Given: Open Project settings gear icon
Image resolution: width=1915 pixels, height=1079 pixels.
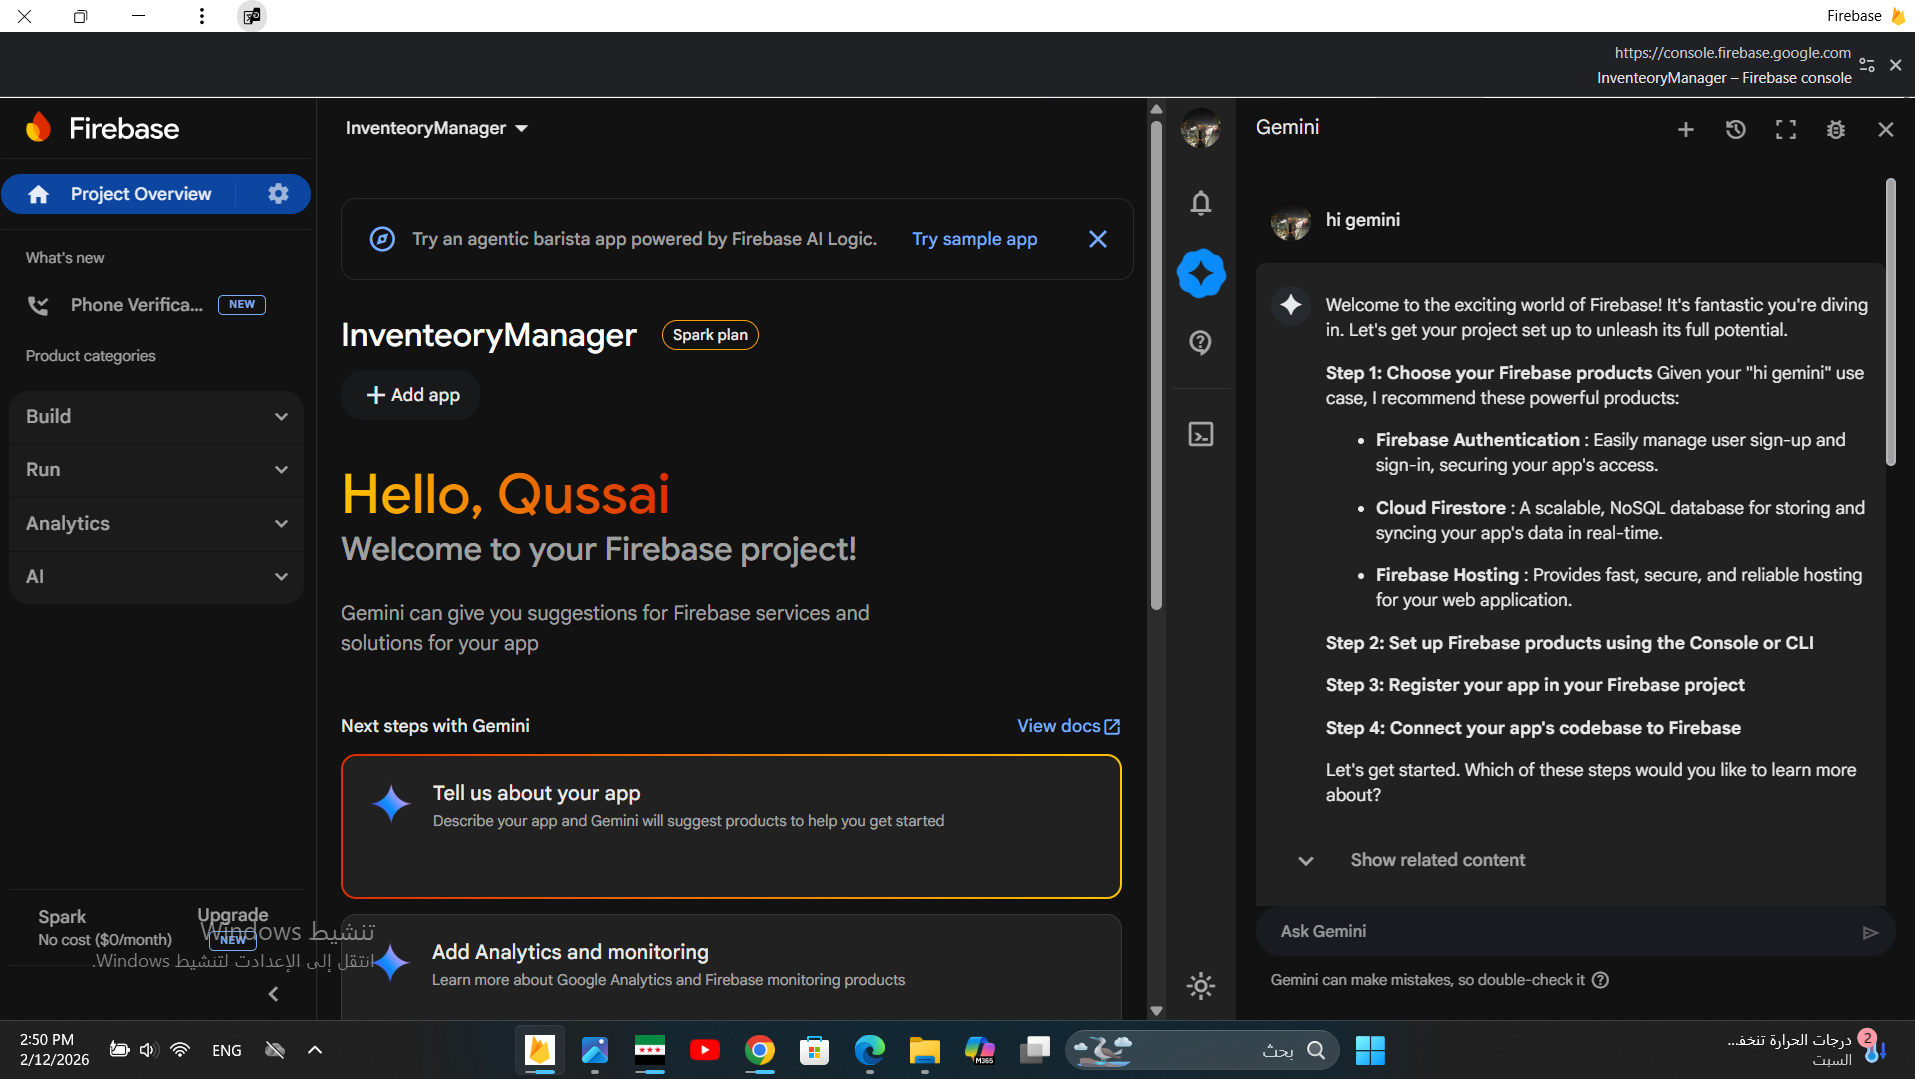Looking at the screenshot, I should (278, 194).
